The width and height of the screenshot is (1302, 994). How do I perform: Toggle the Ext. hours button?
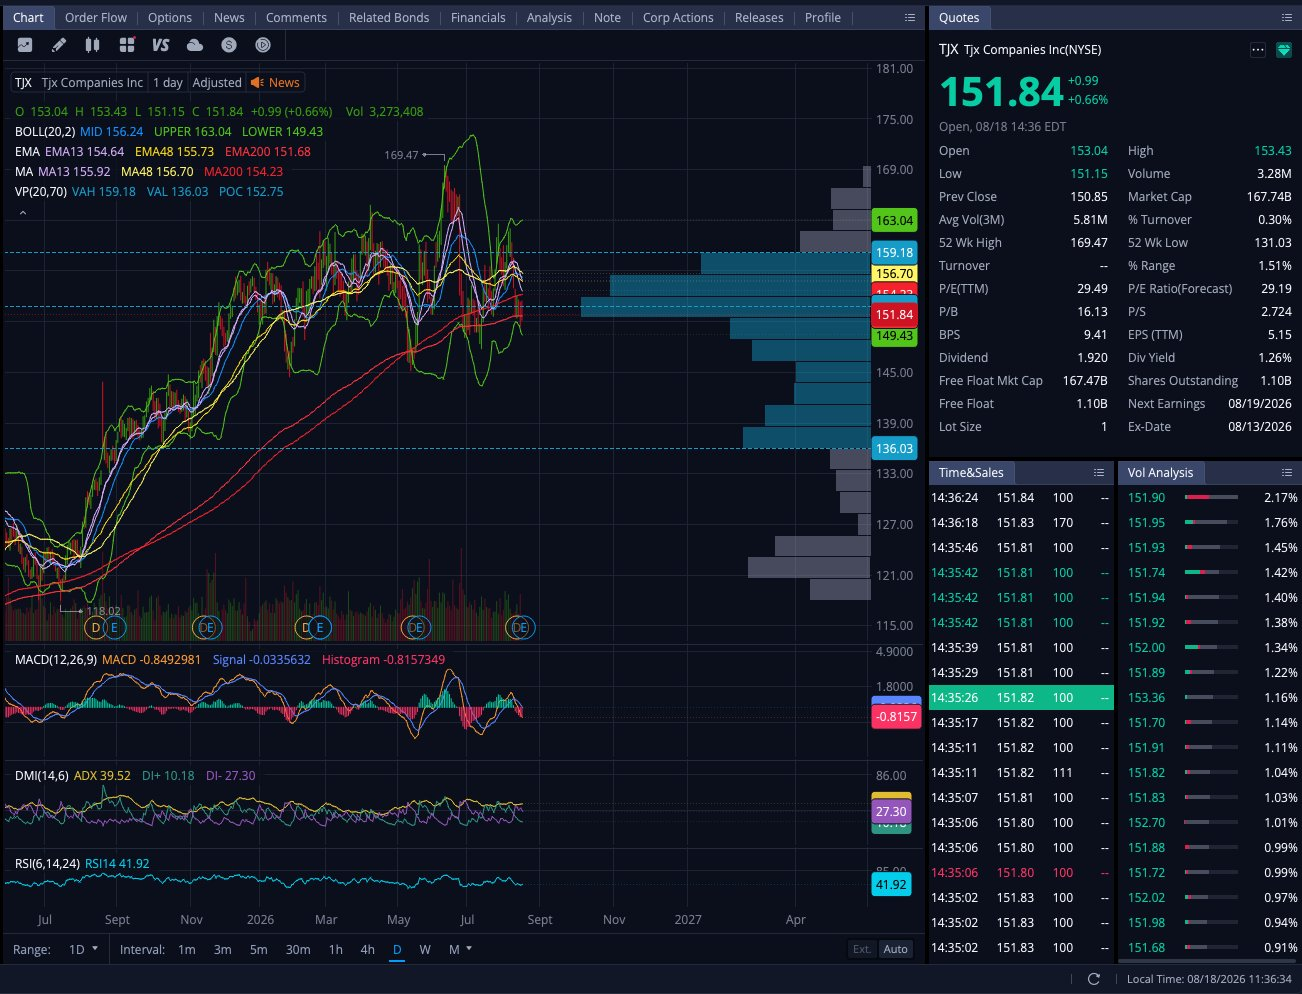pos(862,949)
